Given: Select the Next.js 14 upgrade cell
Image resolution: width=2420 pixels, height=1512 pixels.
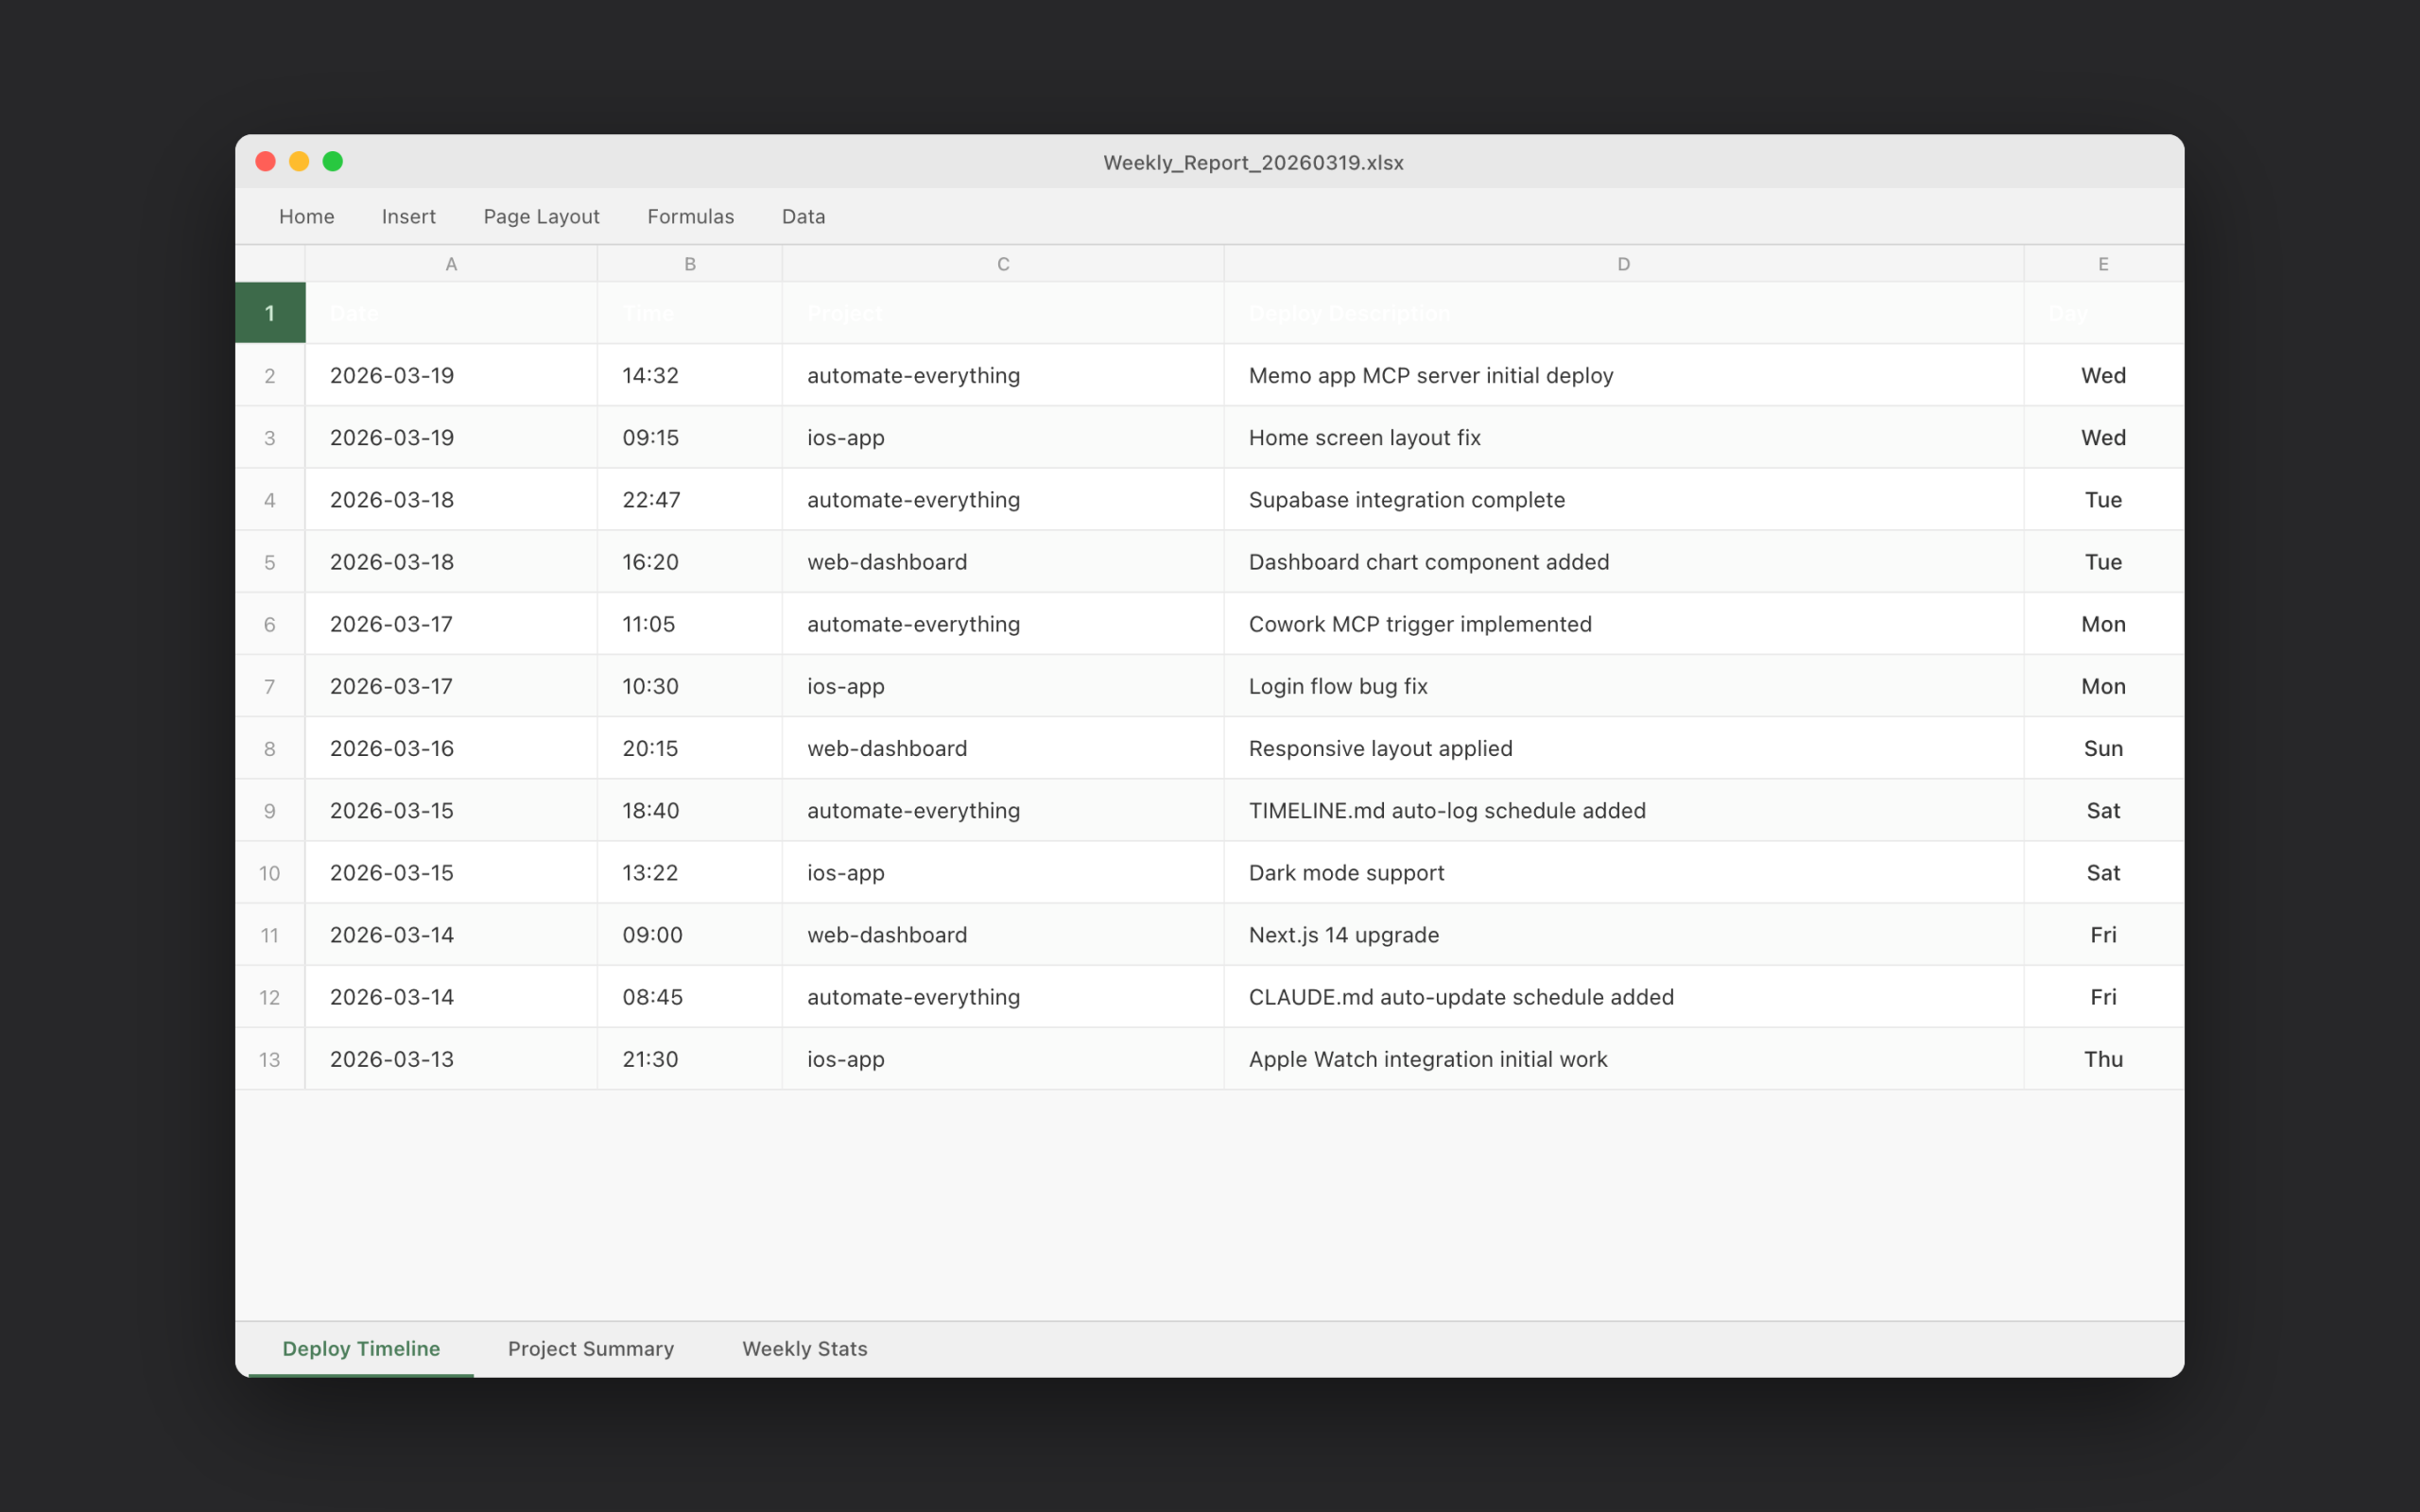Looking at the screenshot, I should point(1343,934).
